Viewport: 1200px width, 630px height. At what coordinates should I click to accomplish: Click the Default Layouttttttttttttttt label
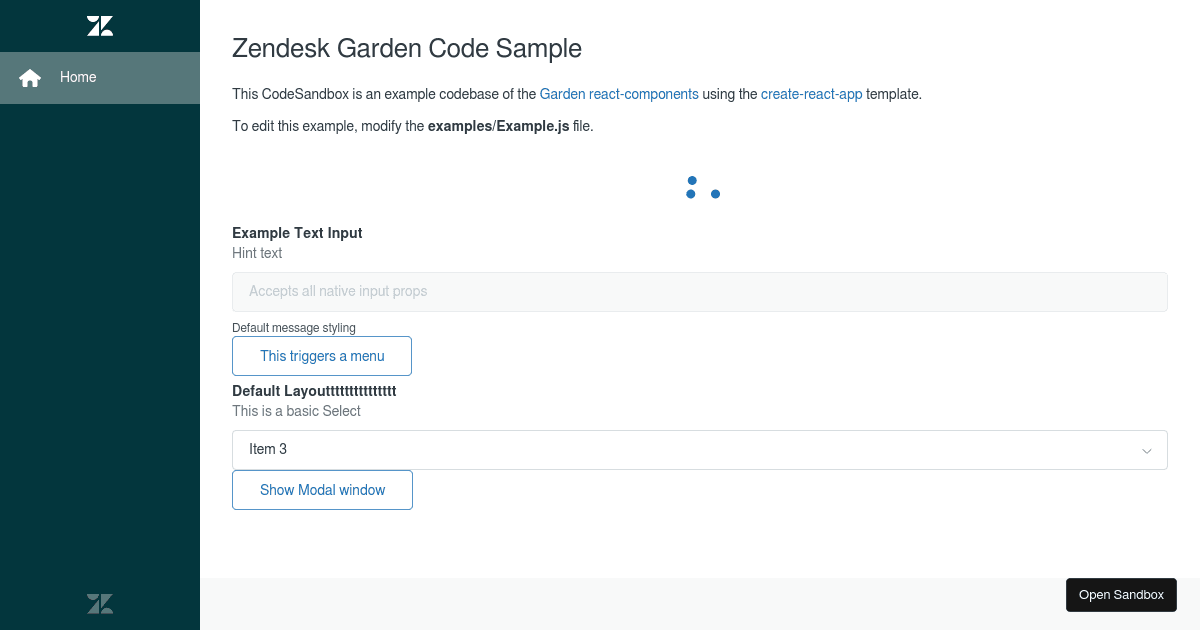pos(314,391)
